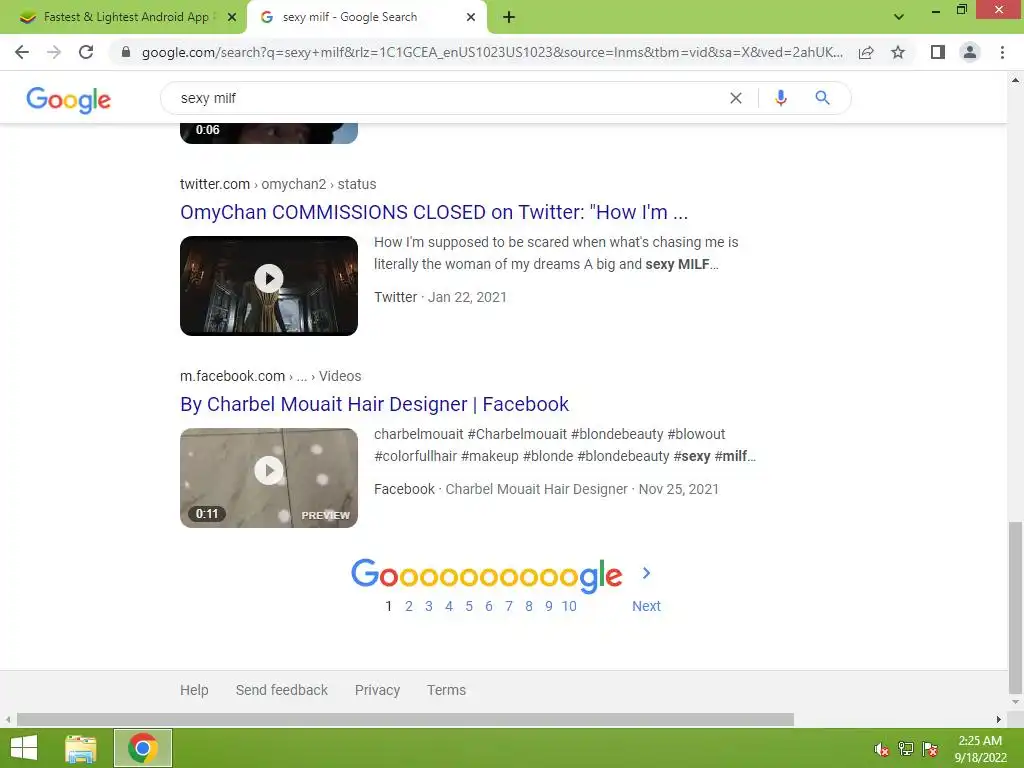Image resolution: width=1024 pixels, height=768 pixels.
Task: Click the vertical scrollbar thumb
Action: [1015, 607]
